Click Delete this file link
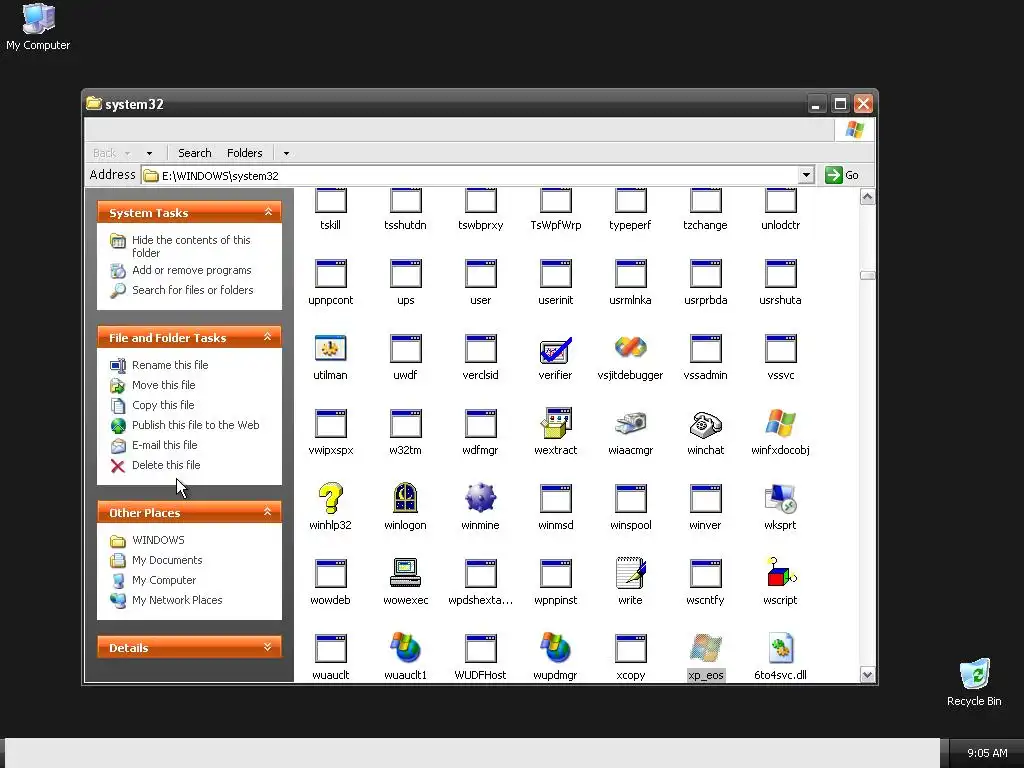 click(166, 465)
